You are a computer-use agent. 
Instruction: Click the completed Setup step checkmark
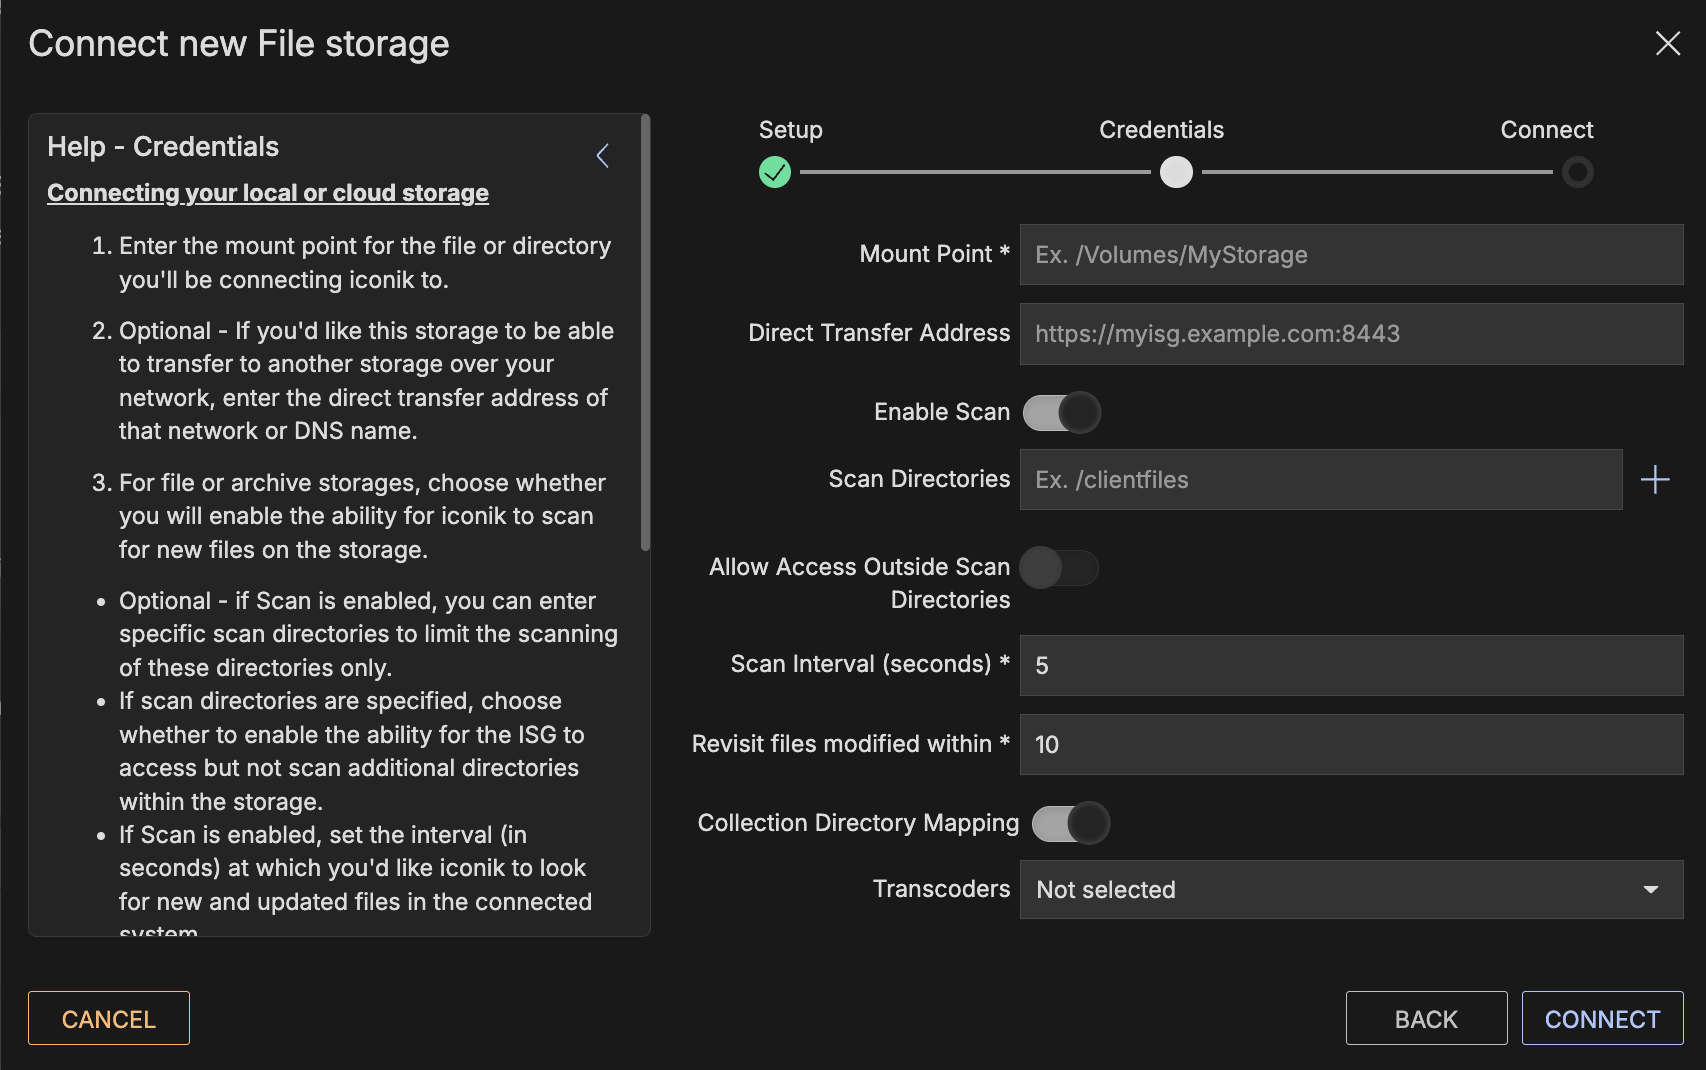click(775, 172)
